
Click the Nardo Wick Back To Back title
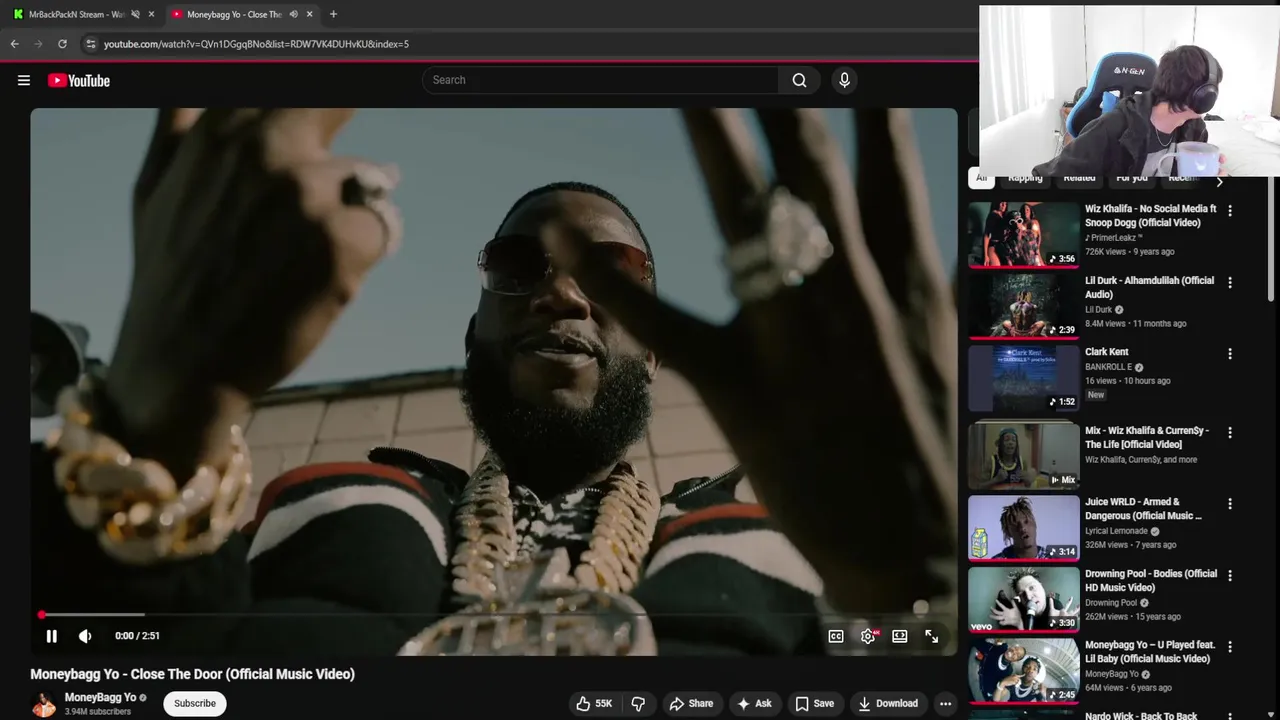coord(1141,716)
